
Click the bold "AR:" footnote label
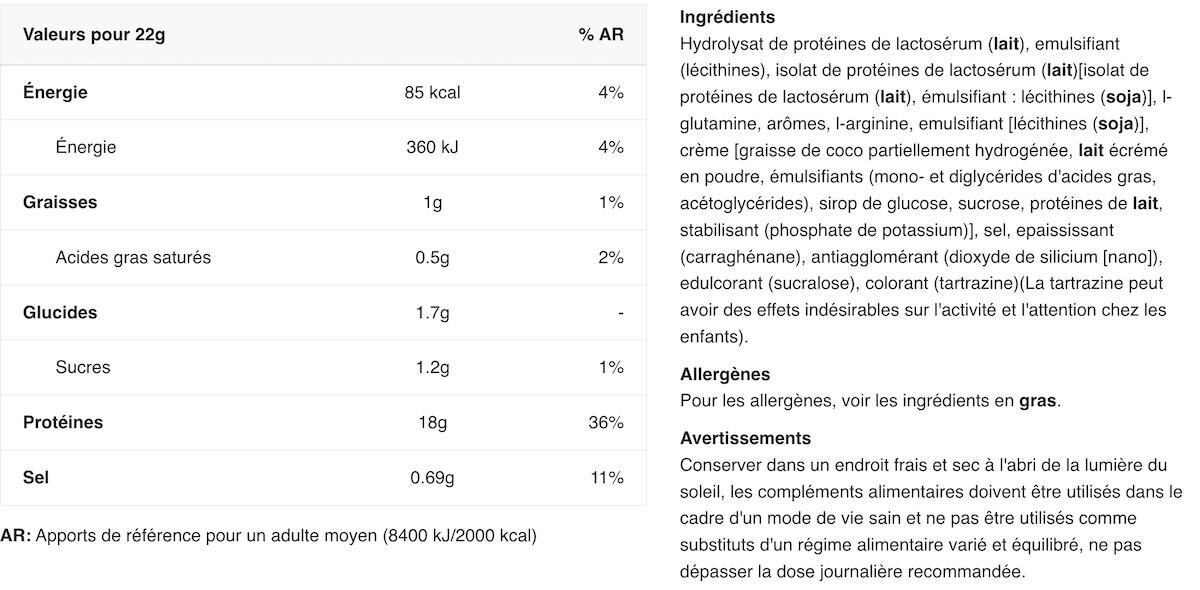pyautogui.click(x=16, y=535)
